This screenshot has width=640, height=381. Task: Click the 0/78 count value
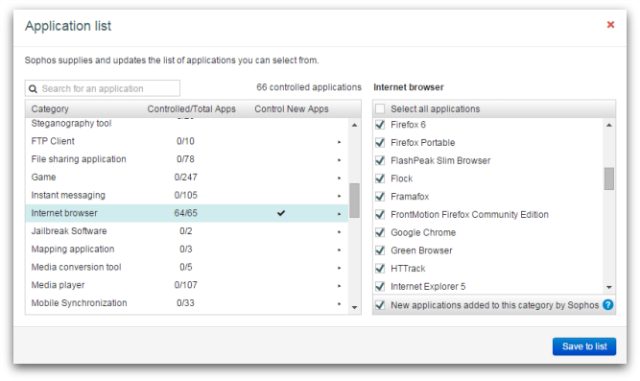pyautogui.click(x=185, y=159)
